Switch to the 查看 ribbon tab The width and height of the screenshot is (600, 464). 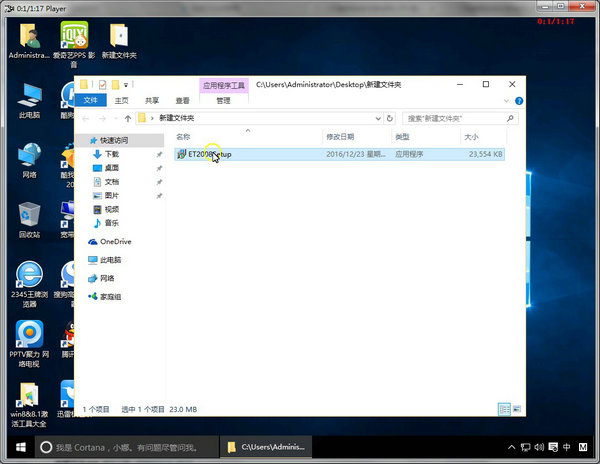[183, 100]
